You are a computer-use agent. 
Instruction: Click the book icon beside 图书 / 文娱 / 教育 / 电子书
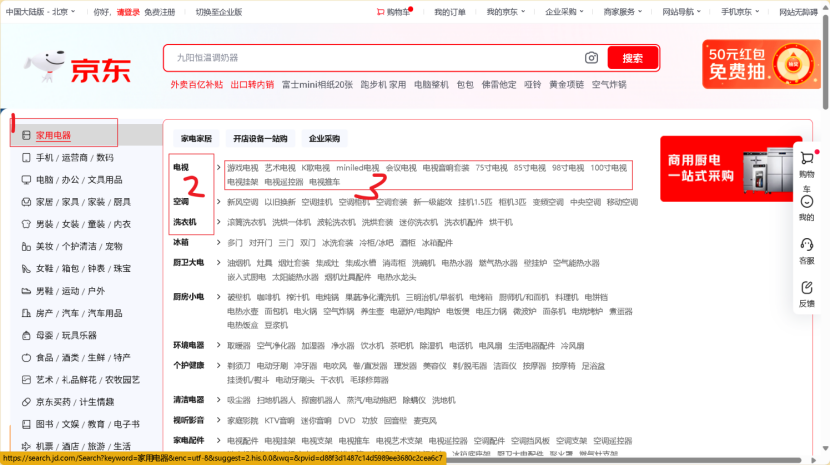(26, 424)
